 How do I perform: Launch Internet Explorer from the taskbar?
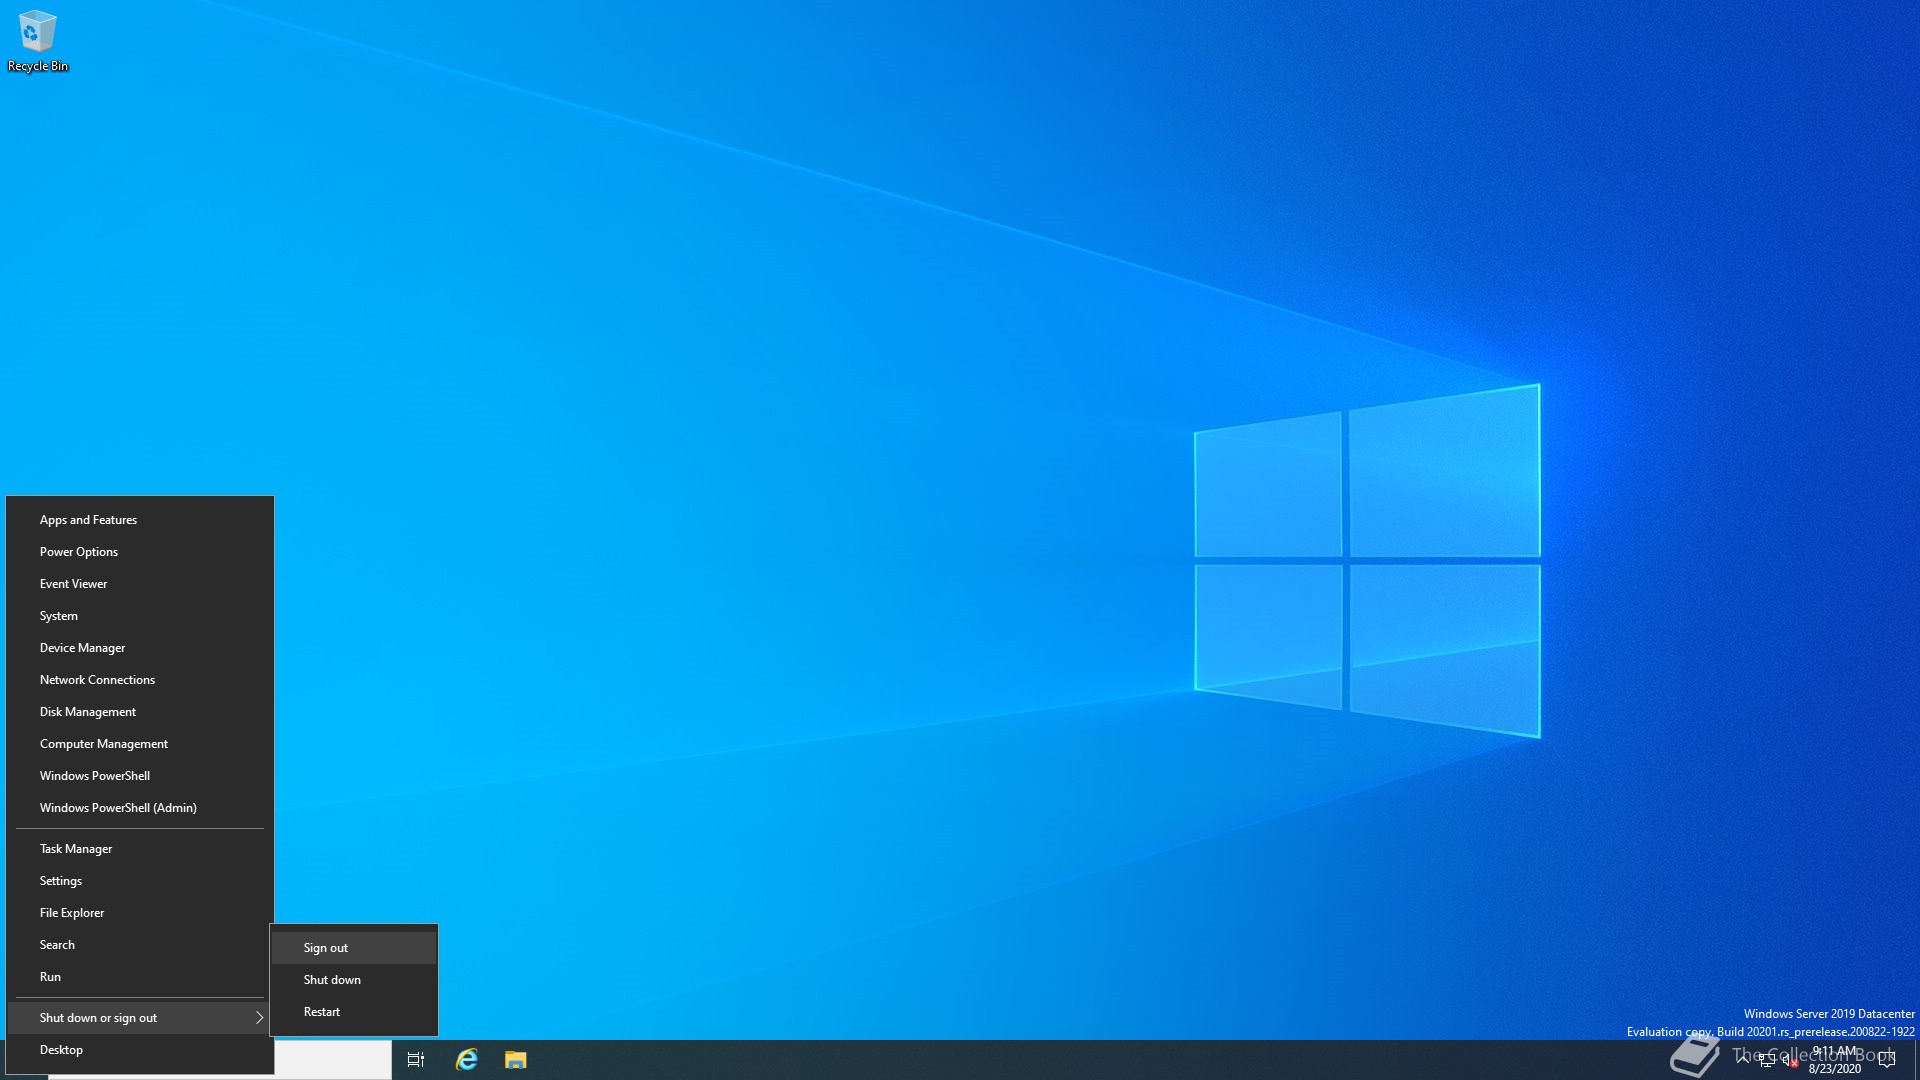click(x=467, y=1060)
